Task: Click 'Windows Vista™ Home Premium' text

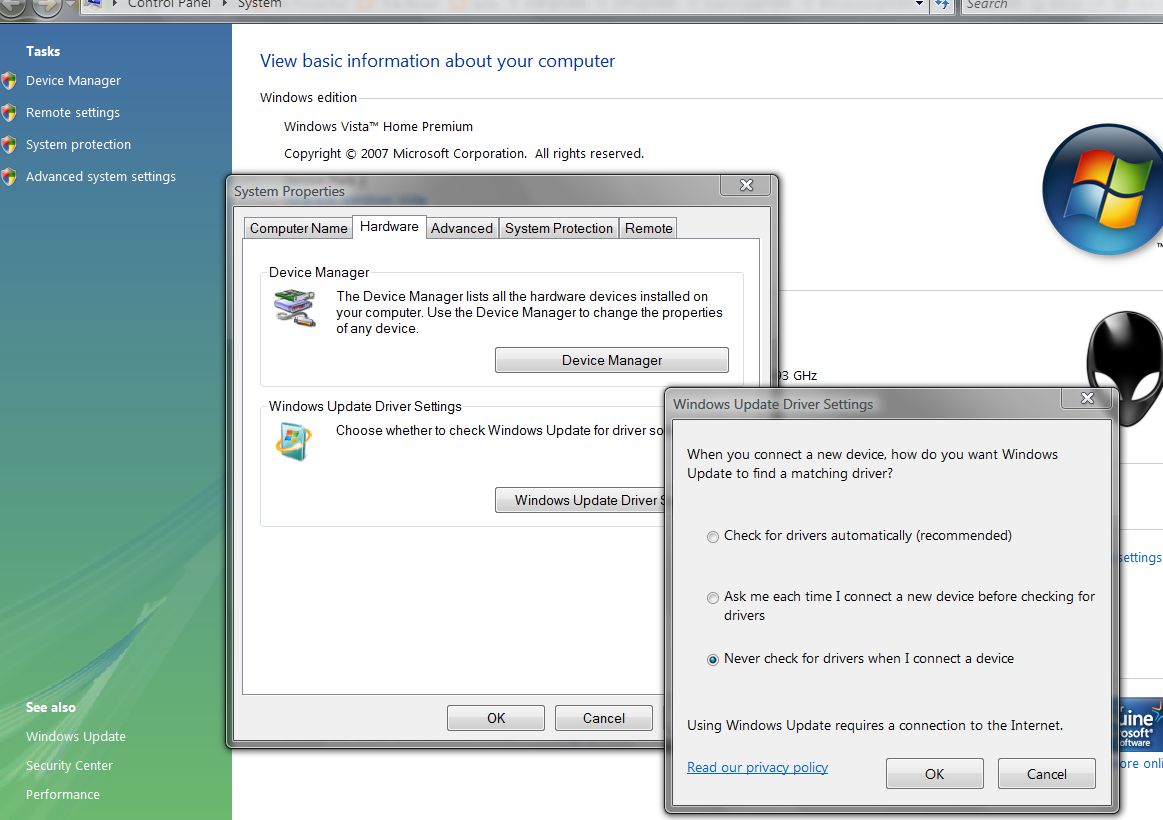Action: pos(378,127)
